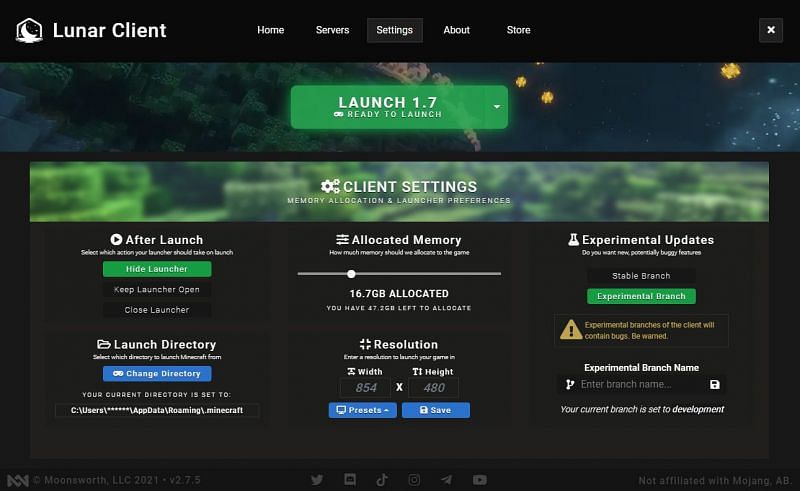Select Experimental Branch option

(641, 296)
